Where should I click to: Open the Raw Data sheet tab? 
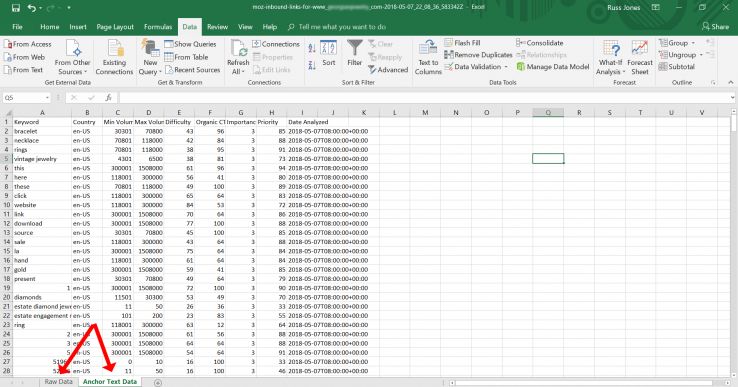(59, 381)
